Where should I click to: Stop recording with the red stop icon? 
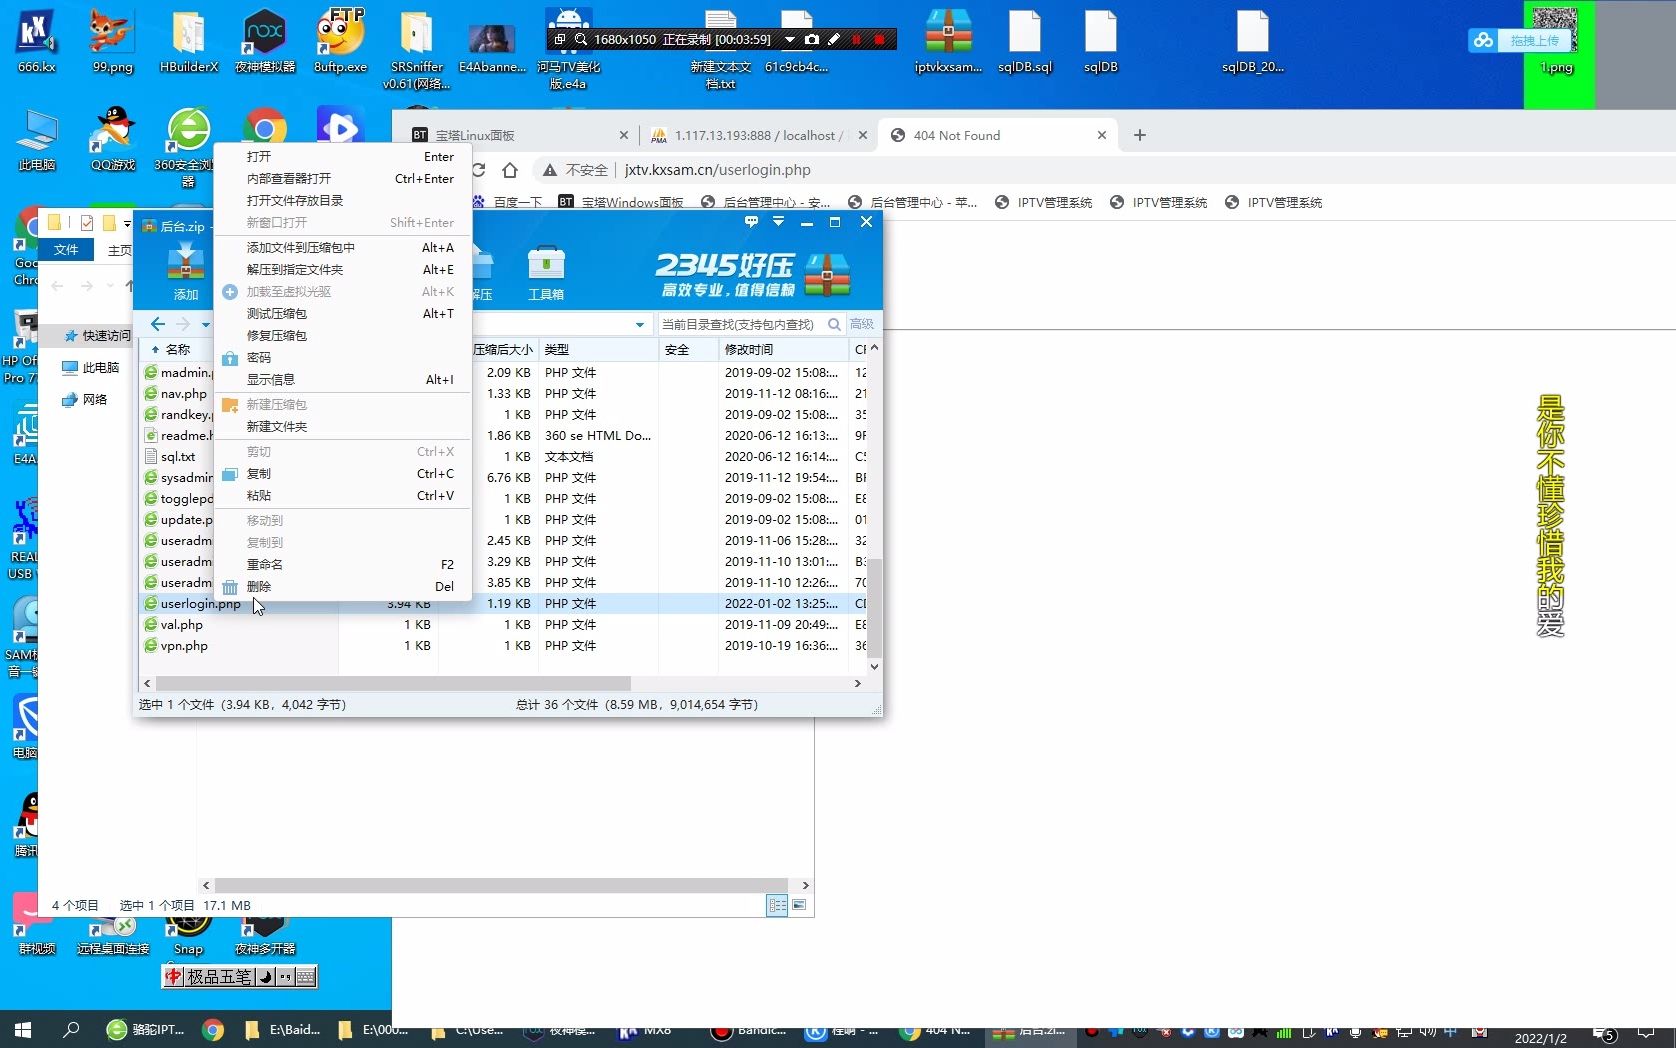point(878,40)
